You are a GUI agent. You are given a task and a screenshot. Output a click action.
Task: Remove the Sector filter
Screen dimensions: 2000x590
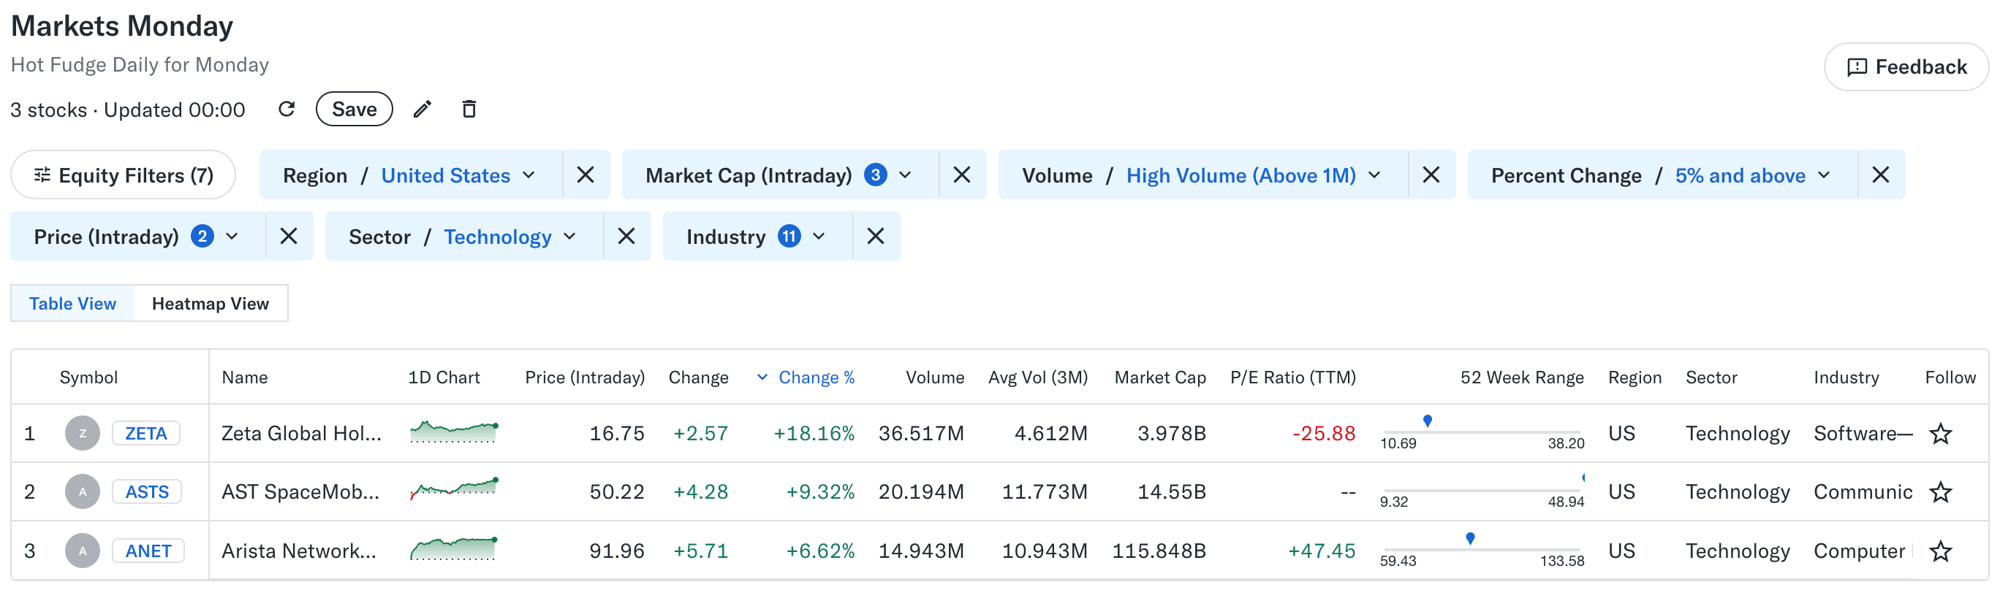point(627,236)
